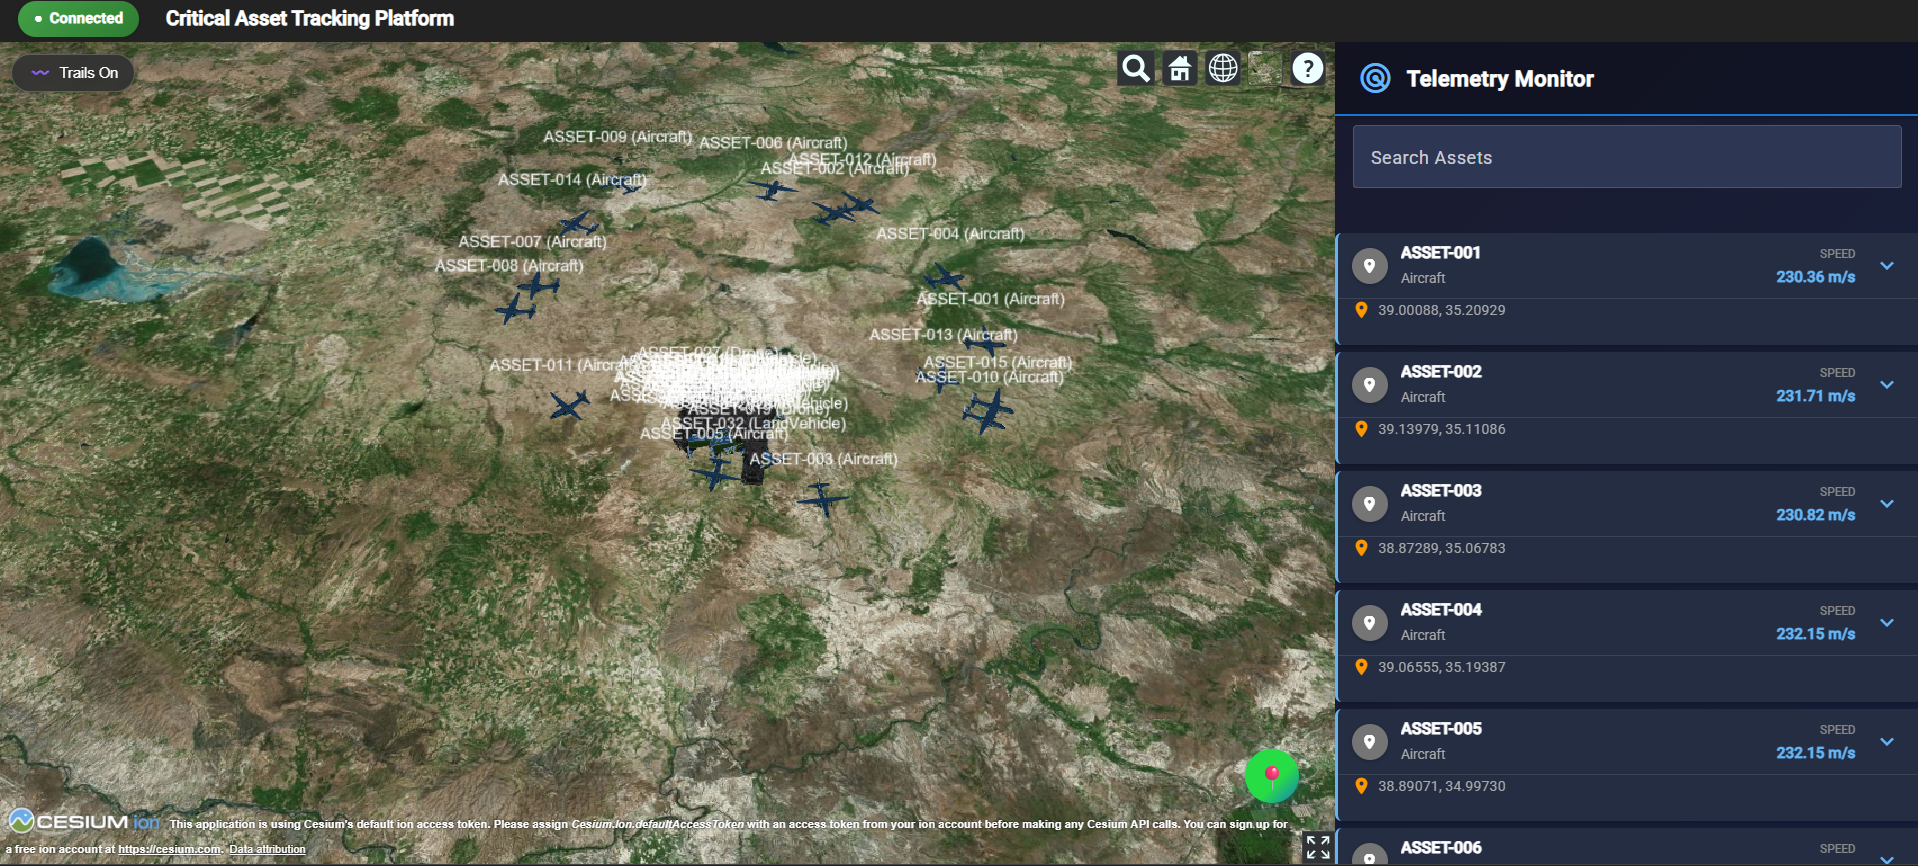Click the ASSET-005 locate marker icon
This screenshot has height=866, width=1918.
pyautogui.click(x=1370, y=742)
